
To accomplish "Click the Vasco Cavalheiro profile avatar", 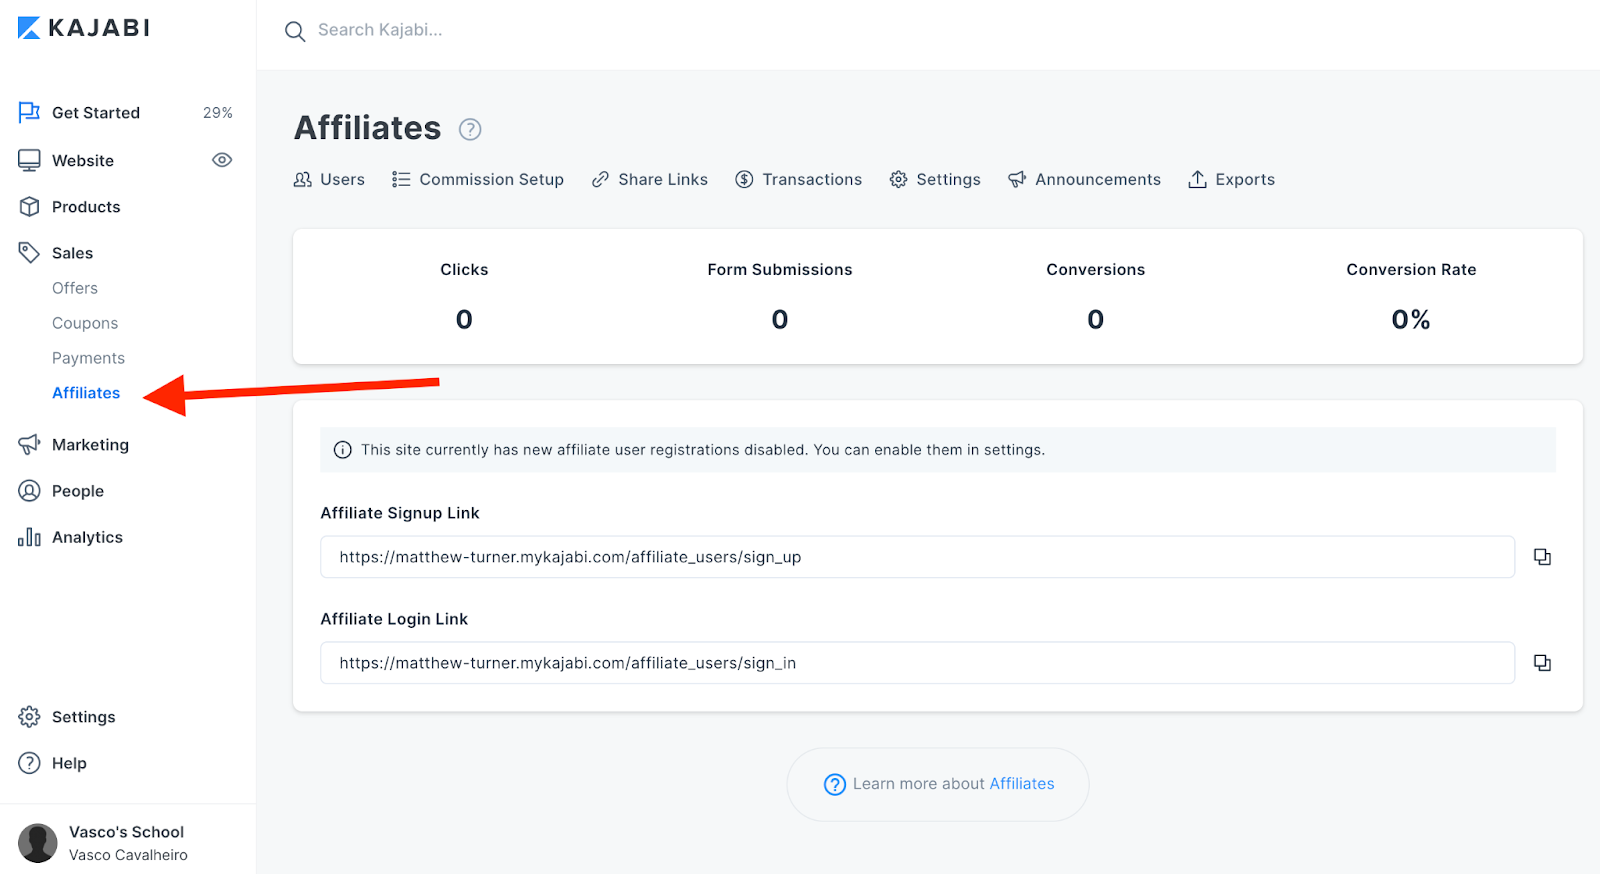I will click(38, 843).
